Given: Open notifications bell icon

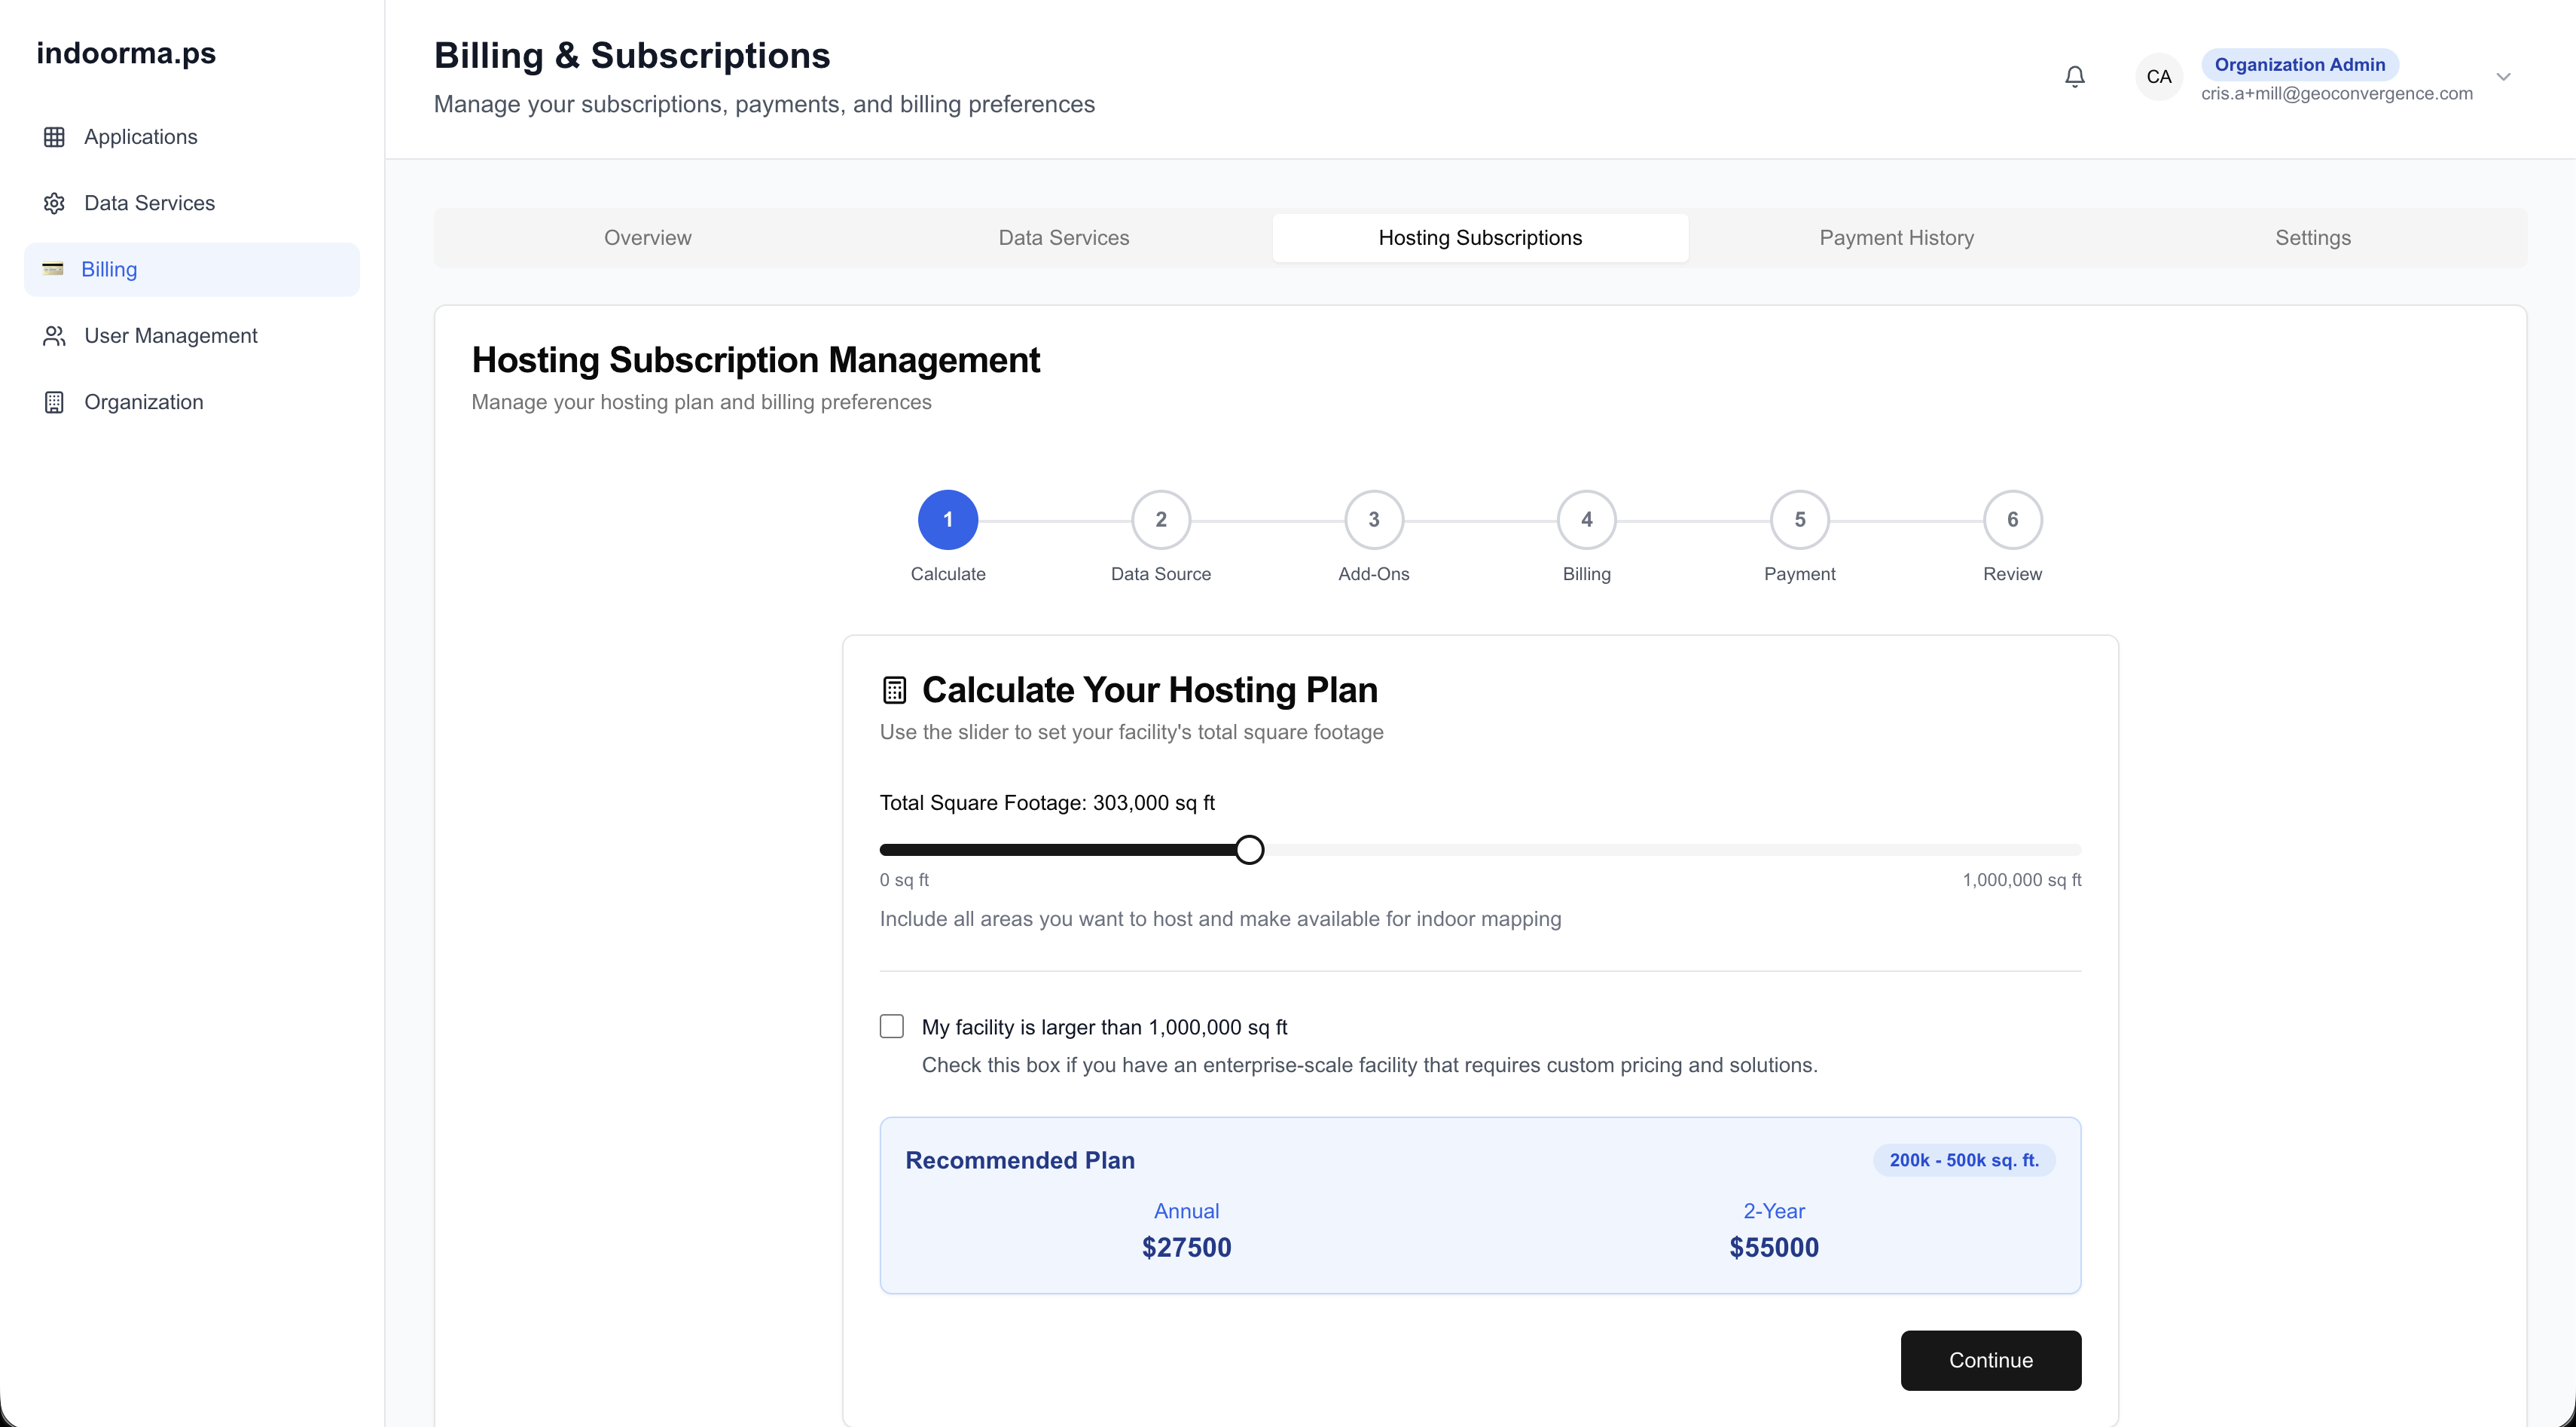Looking at the screenshot, I should click(x=2075, y=77).
